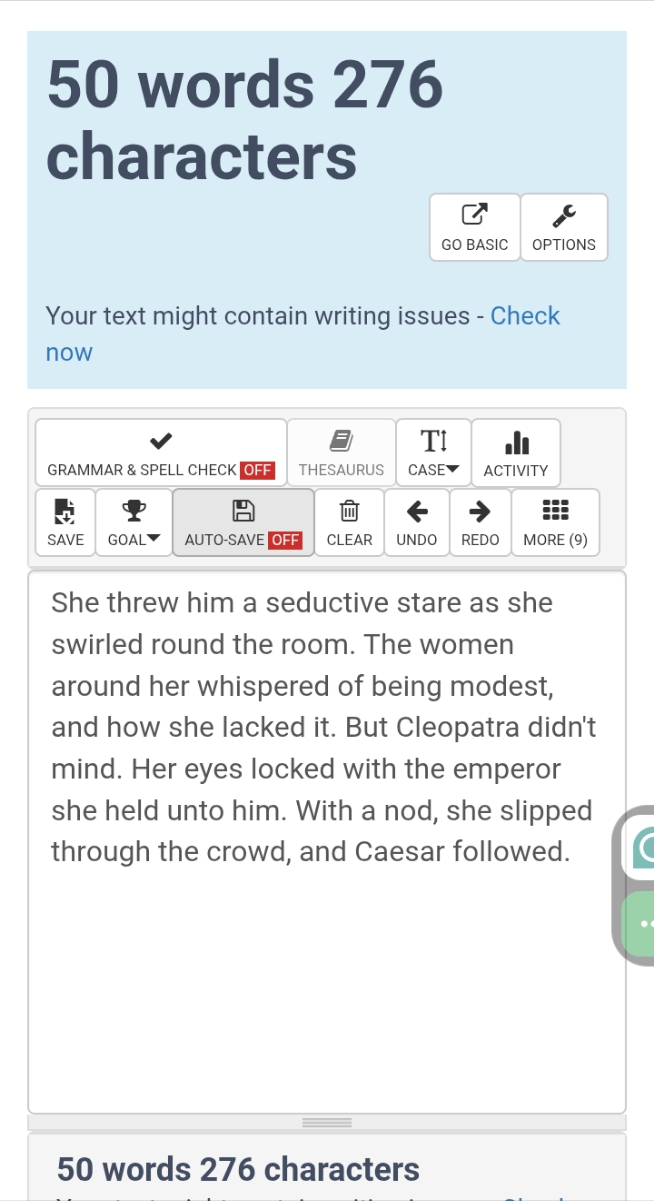Click the Check now link

point(303,334)
